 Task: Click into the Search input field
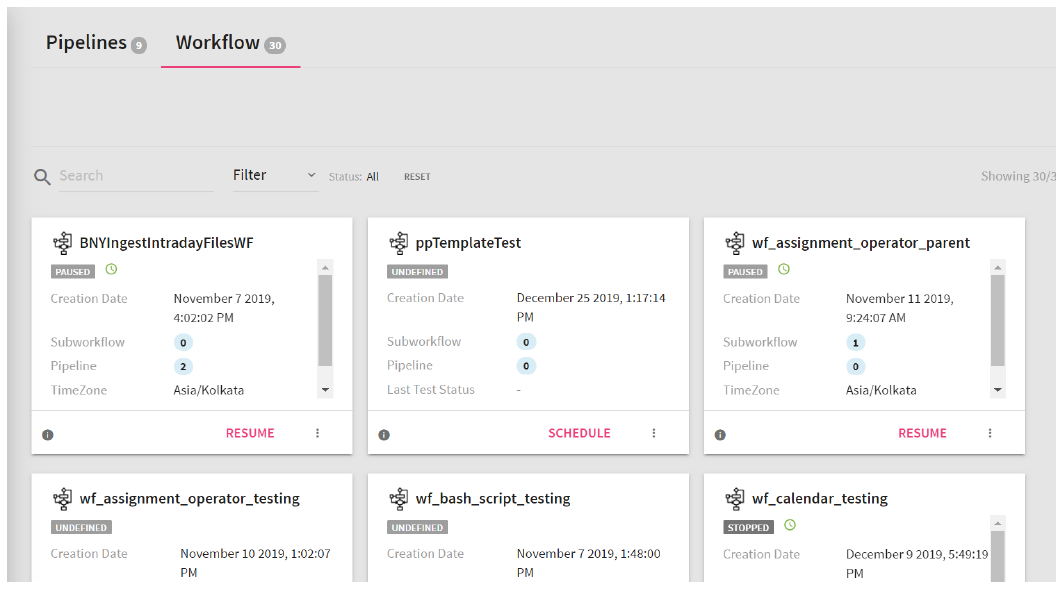click(135, 176)
